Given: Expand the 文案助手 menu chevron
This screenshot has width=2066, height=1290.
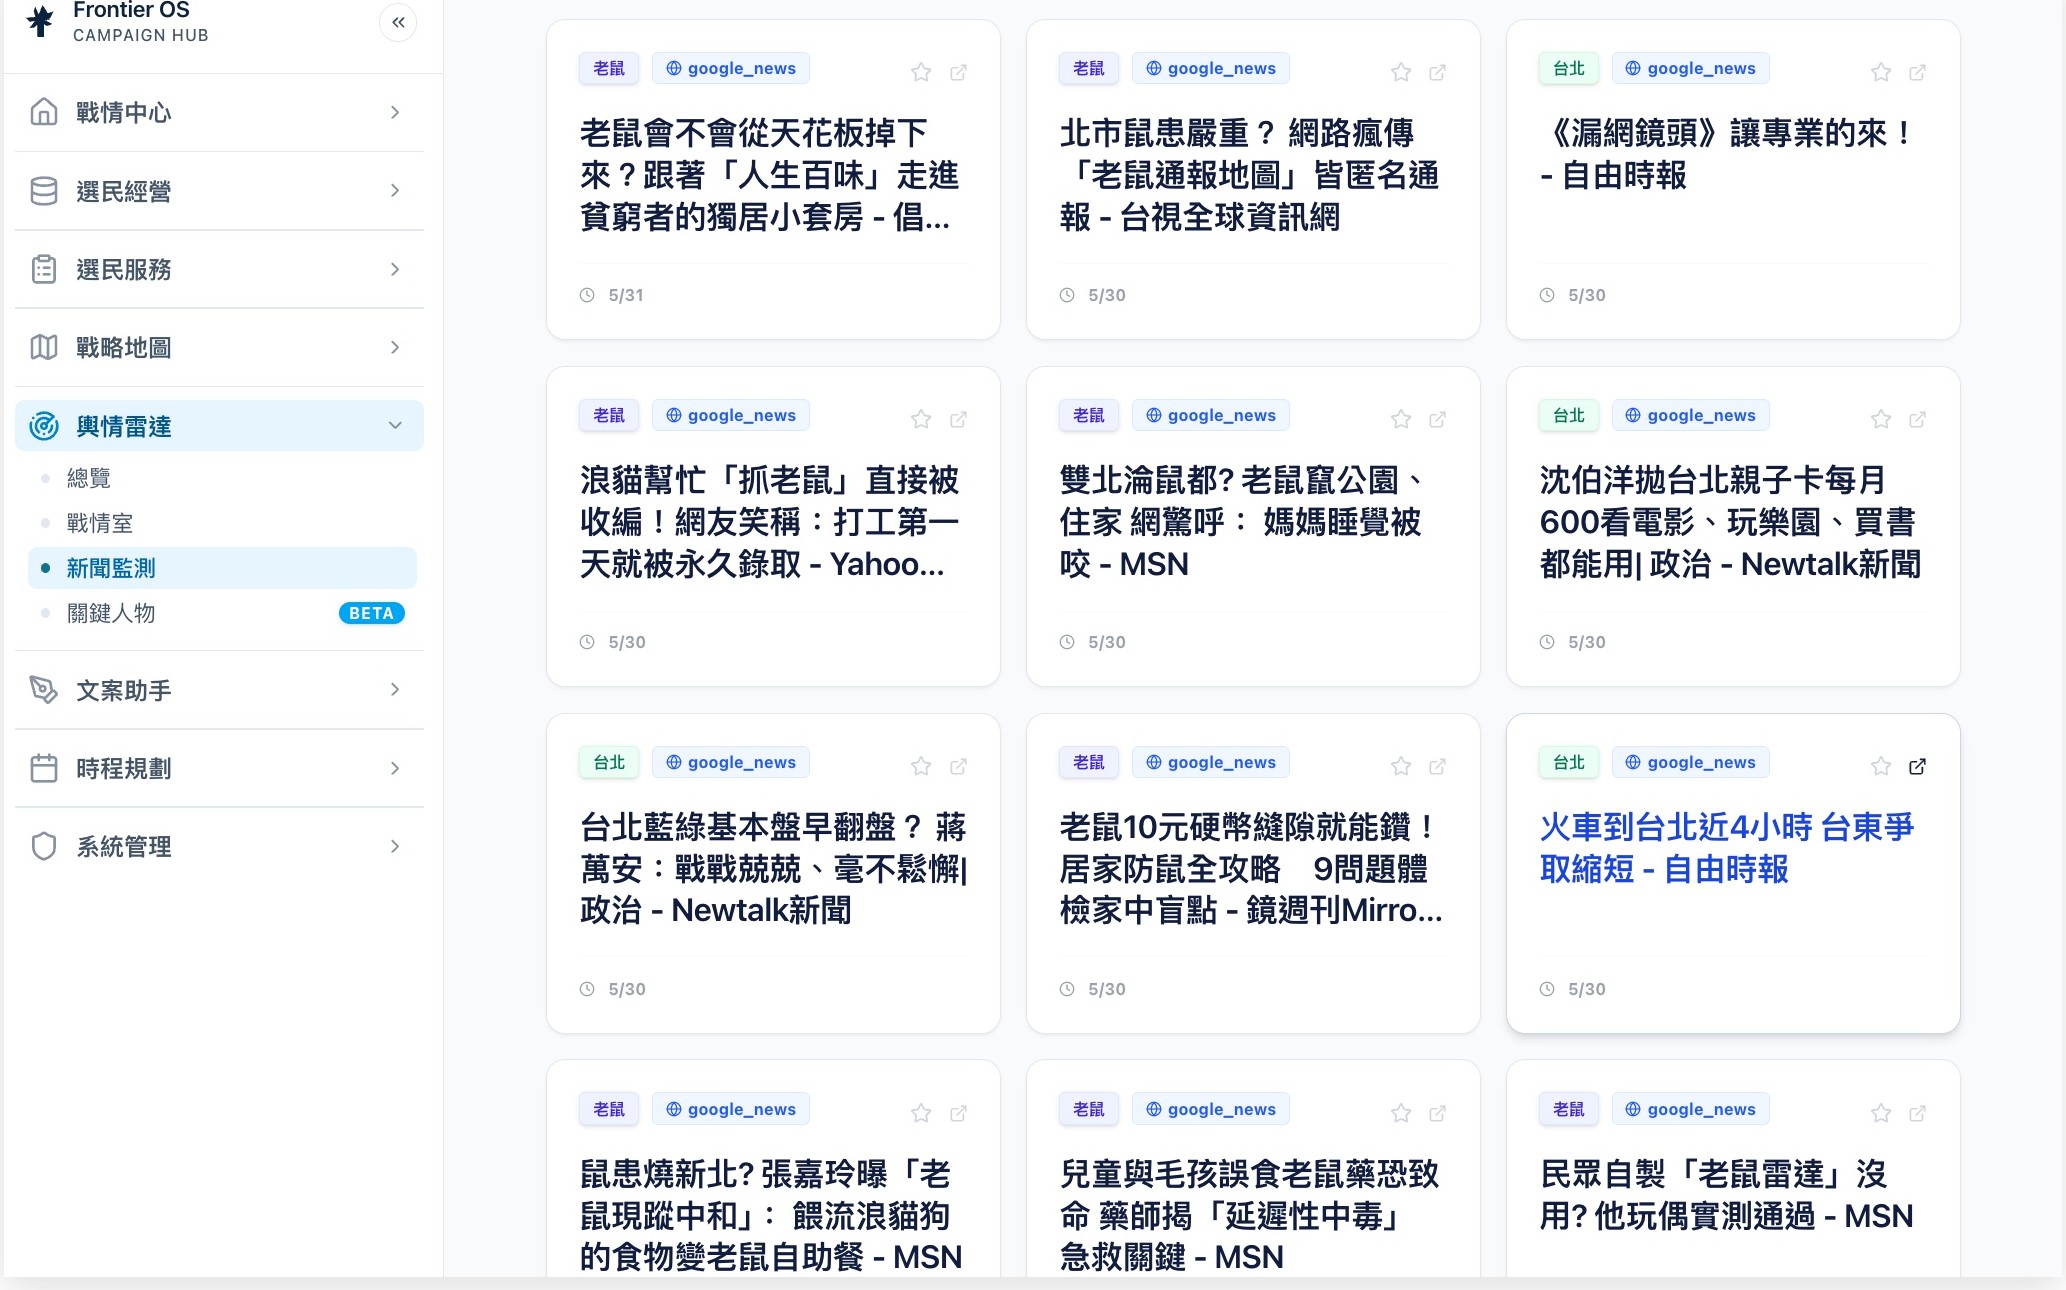Looking at the screenshot, I should click(x=395, y=689).
